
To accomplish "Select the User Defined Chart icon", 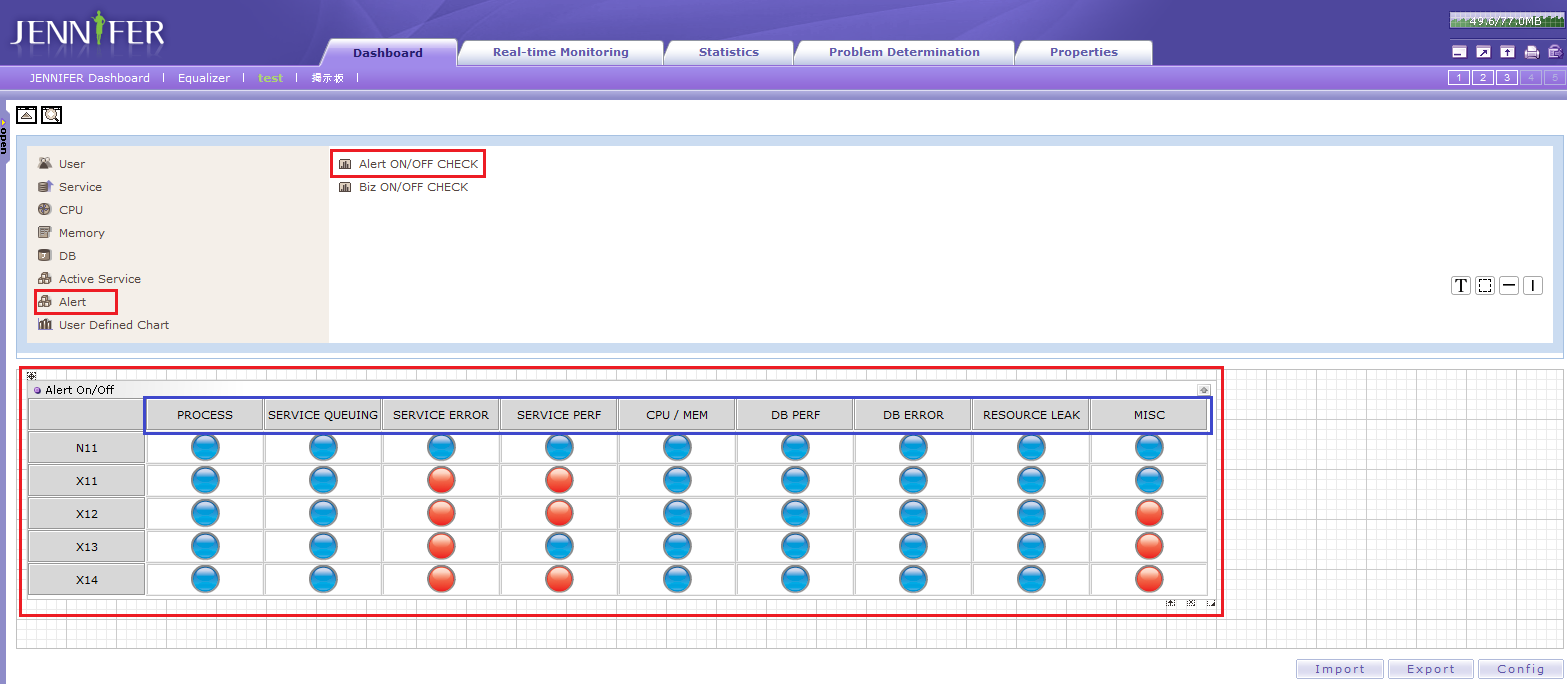I will point(45,324).
